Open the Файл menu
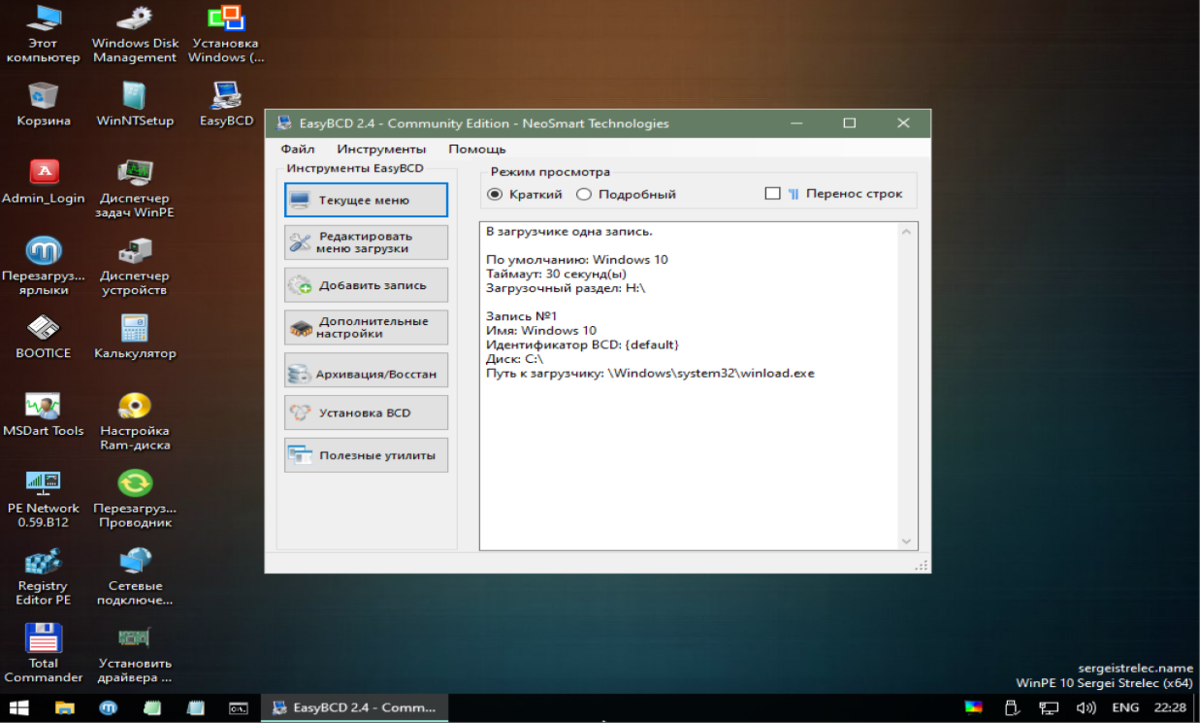This screenshot has width=1200, height=723. tap(298, 149)
